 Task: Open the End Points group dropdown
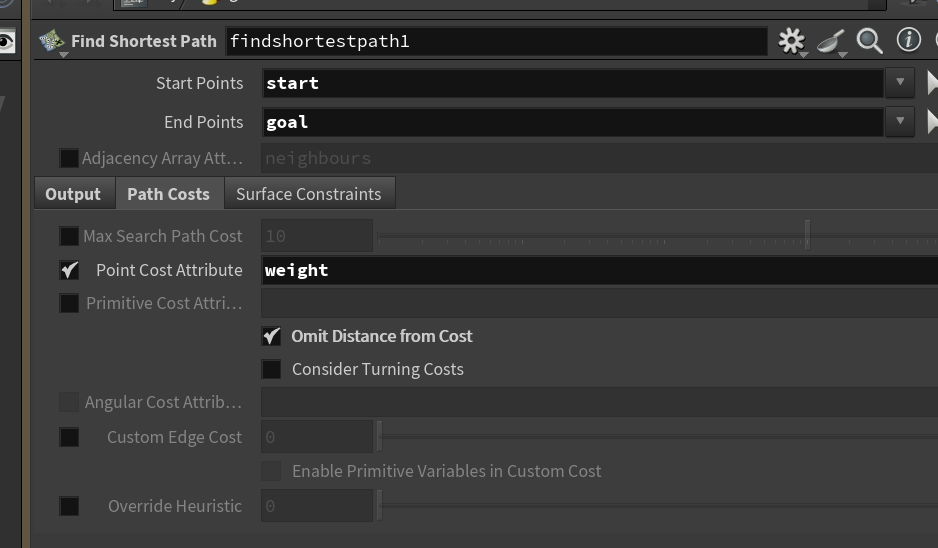[x=900, y=122]
